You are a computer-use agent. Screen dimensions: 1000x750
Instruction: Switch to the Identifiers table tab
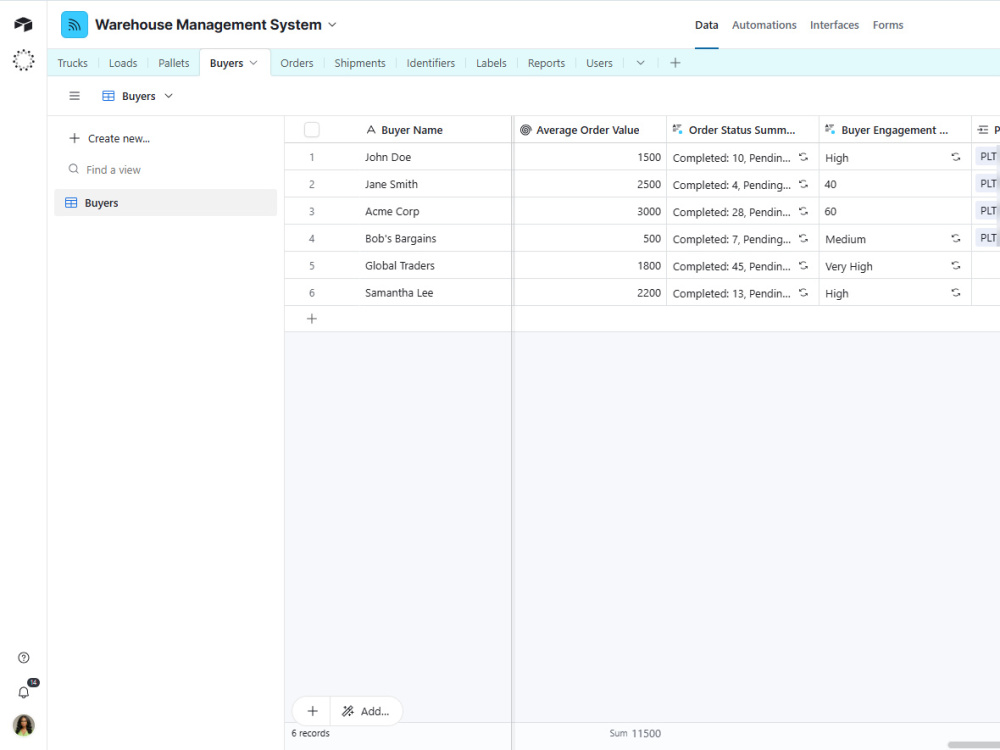tap(430, 62)
